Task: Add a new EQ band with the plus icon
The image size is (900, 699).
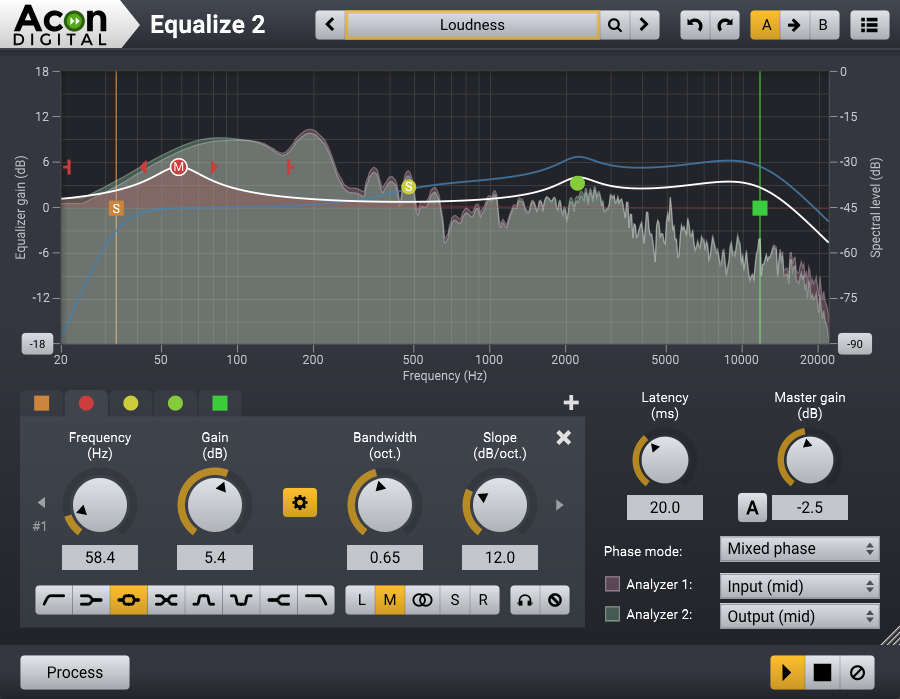Action: tap(571, 402)
